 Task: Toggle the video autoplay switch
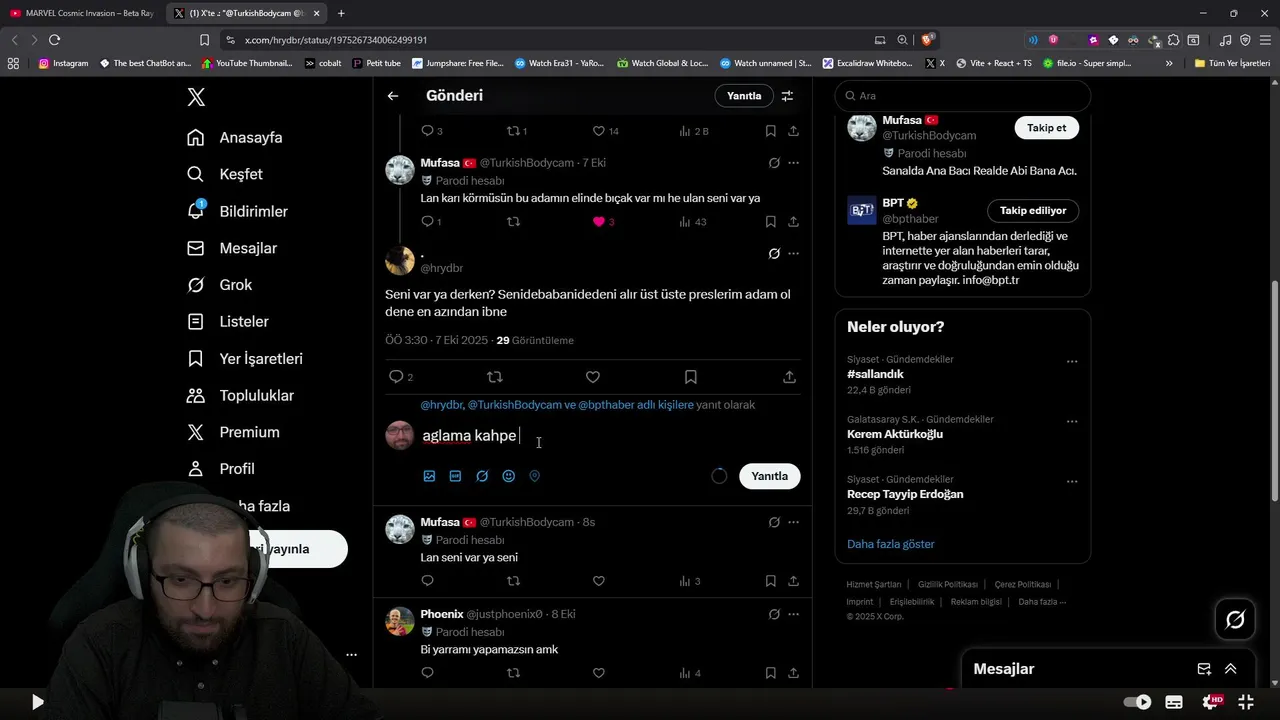pyautogui.click(x=1137, y=702)
